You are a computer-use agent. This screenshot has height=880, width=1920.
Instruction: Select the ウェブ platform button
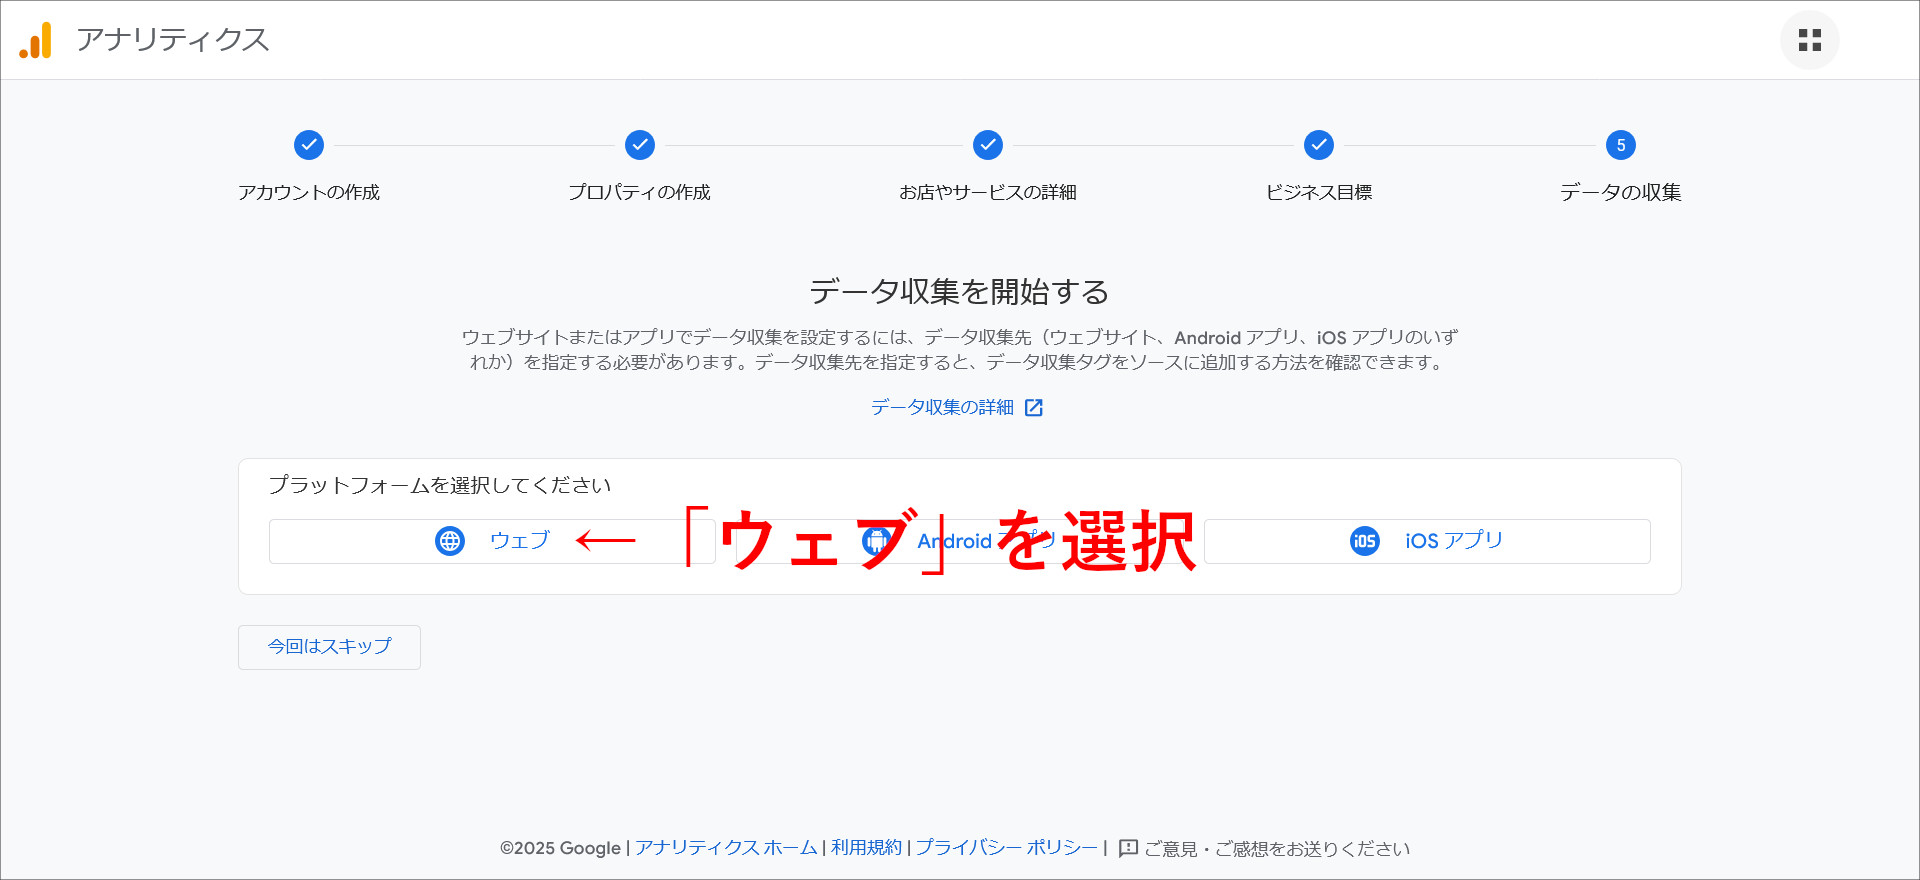(x=492, y=541)
